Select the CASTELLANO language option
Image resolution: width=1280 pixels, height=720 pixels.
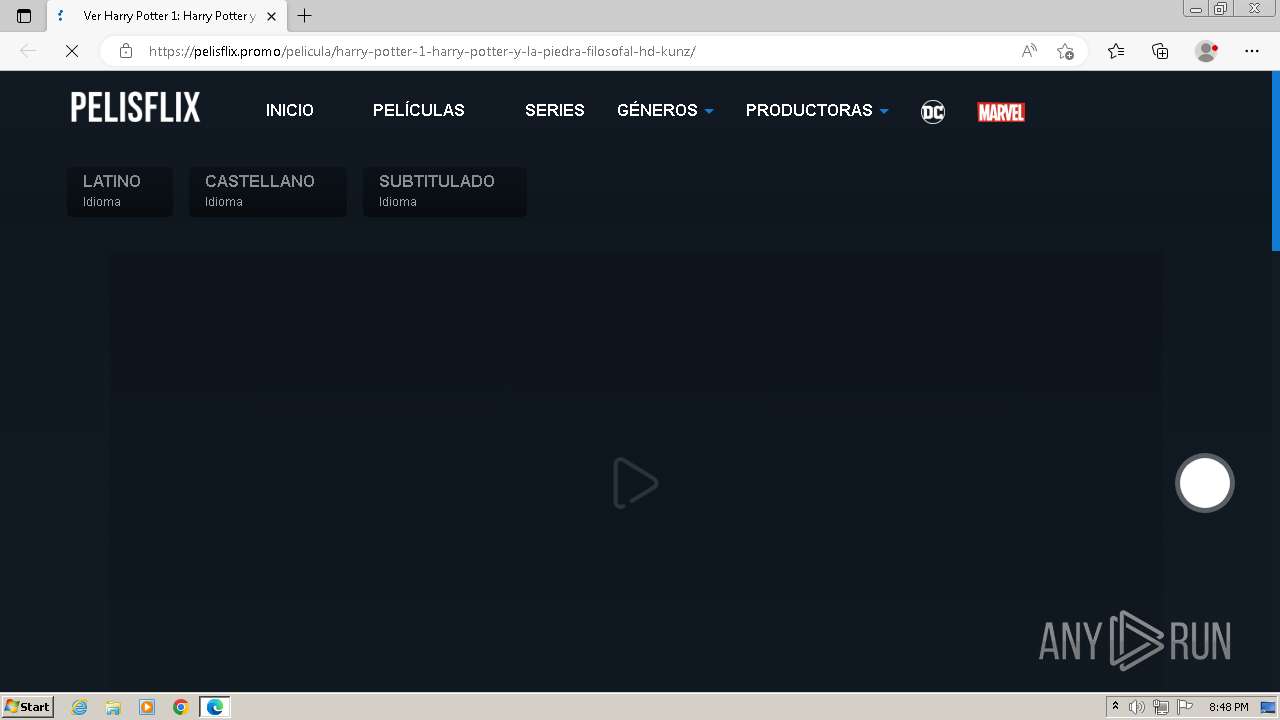click(268, 191)
